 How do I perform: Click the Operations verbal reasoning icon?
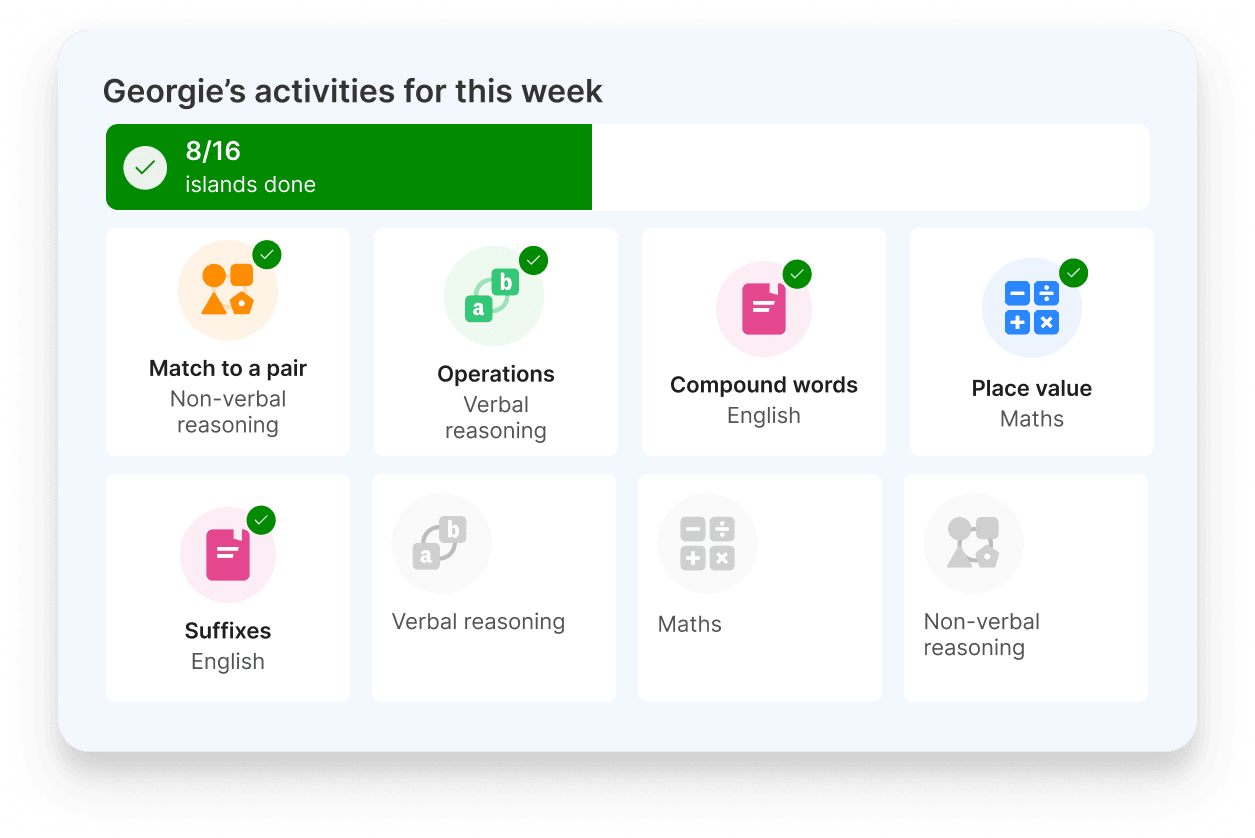(495, 296)
